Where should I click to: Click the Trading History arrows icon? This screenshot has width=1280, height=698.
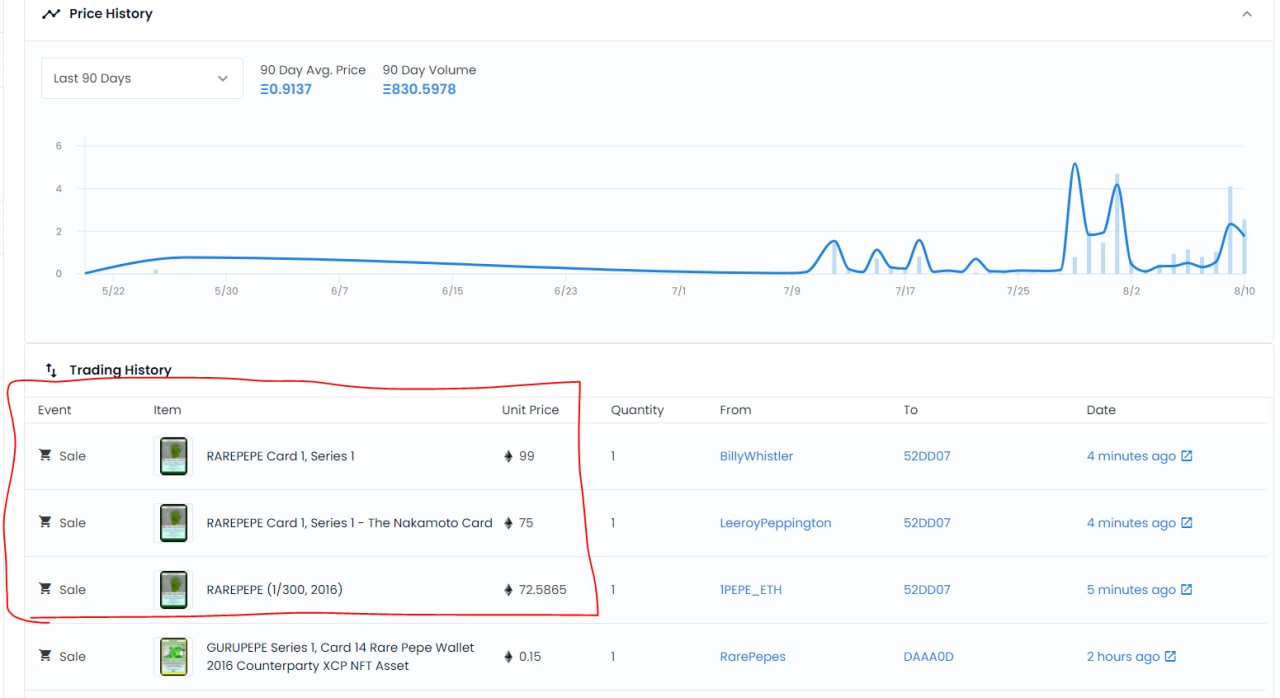click(x=51, y=370)
